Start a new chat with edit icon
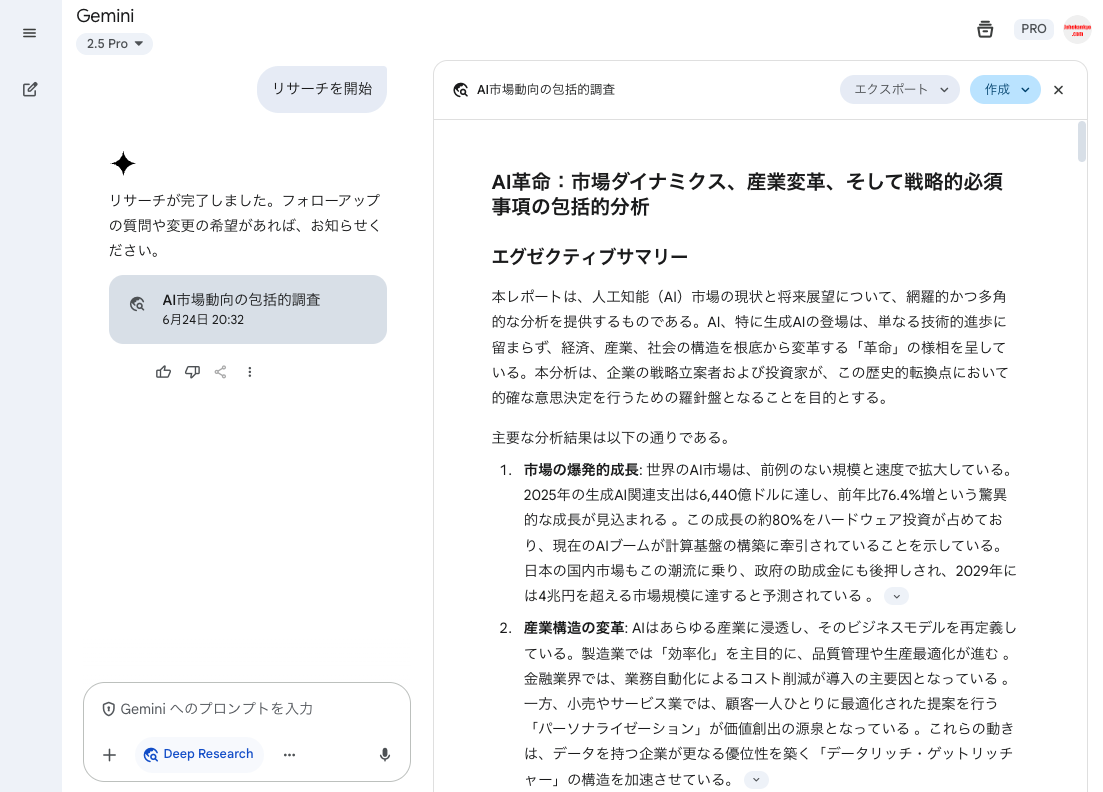The height and width of the screenshot is (792, 1103). point(30,90)
